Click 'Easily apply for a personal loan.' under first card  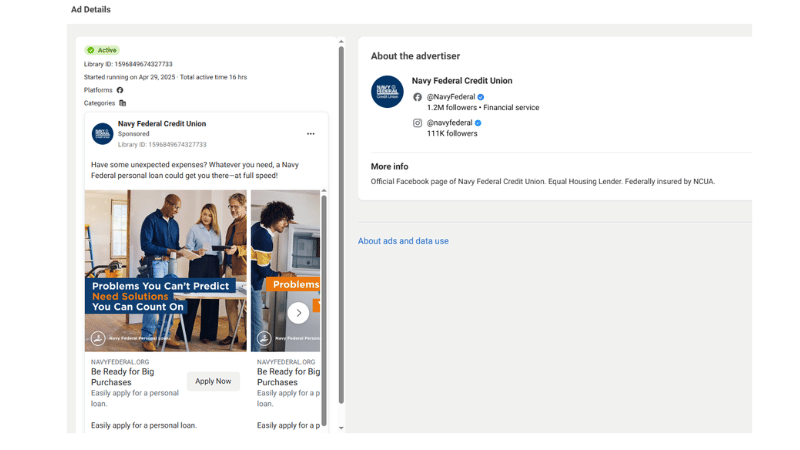(x=144, y=426)
